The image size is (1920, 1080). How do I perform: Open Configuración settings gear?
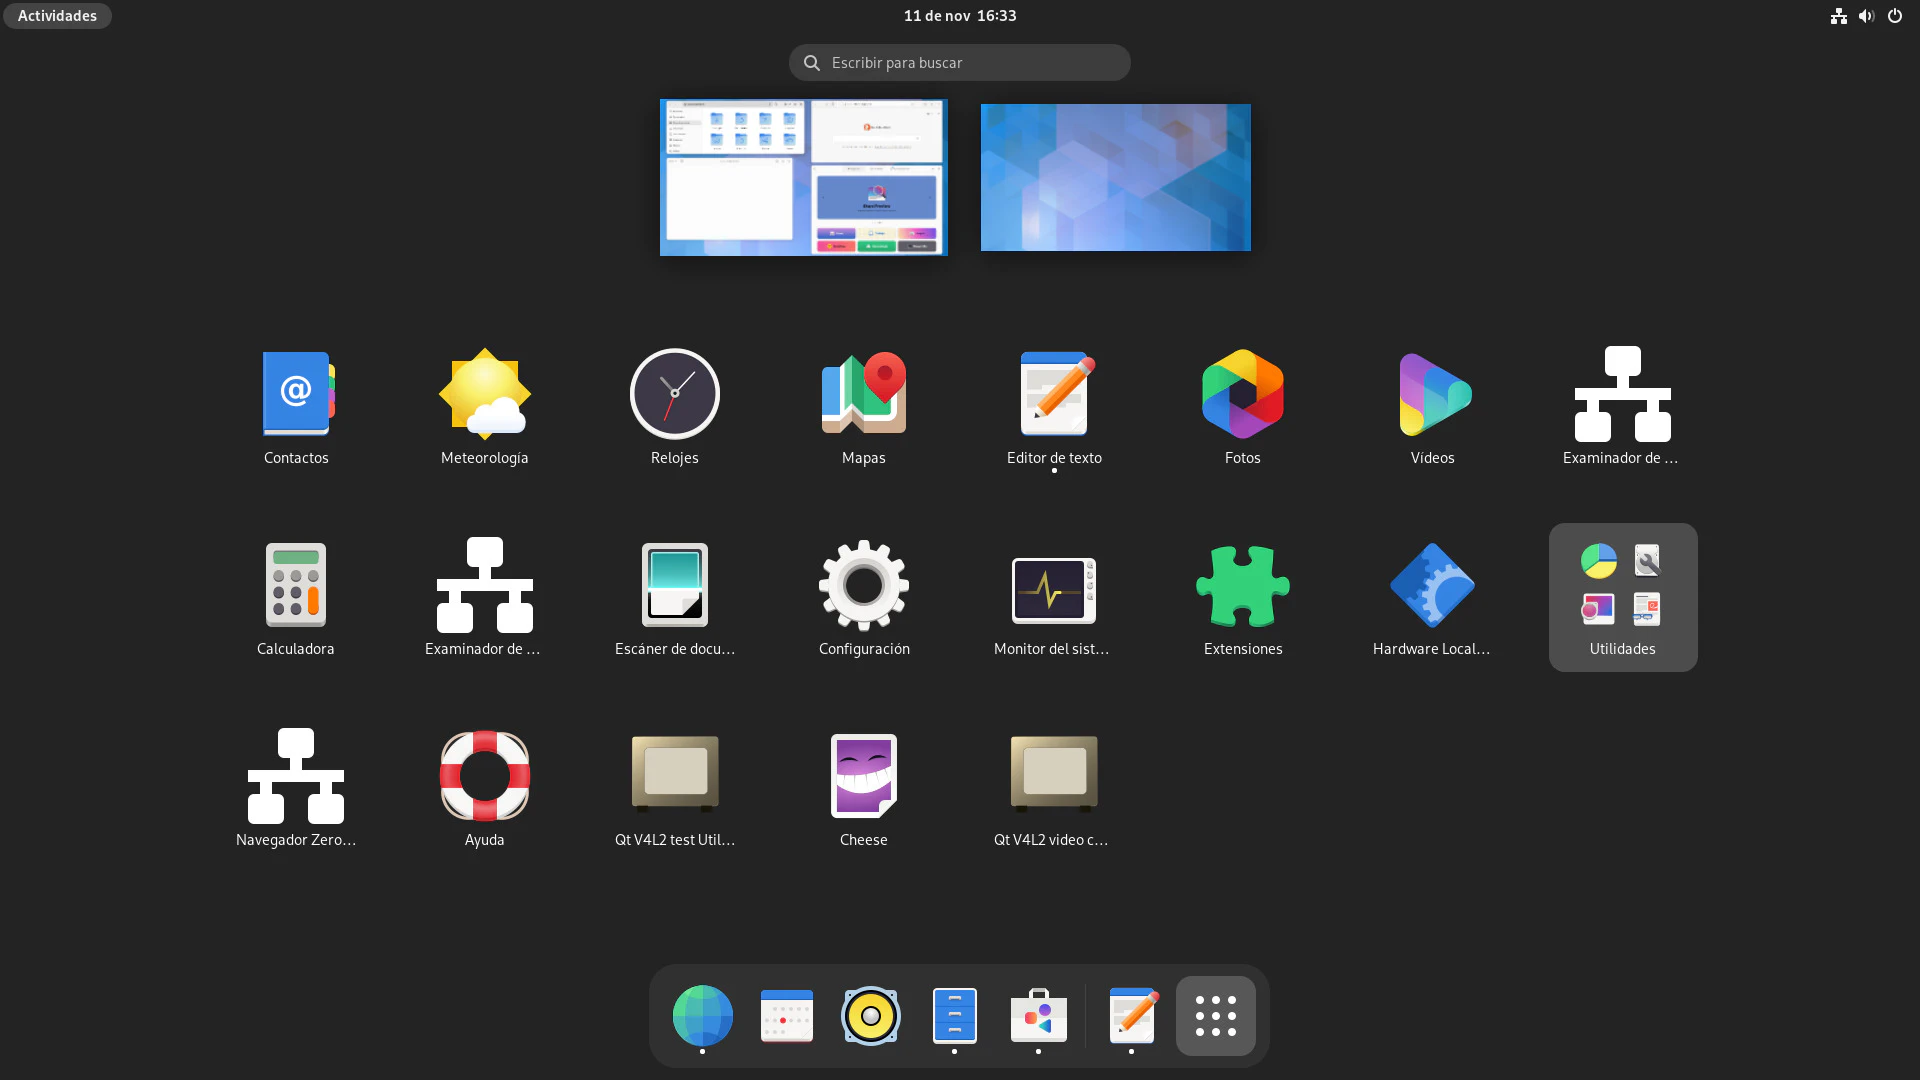coord(864,586)
